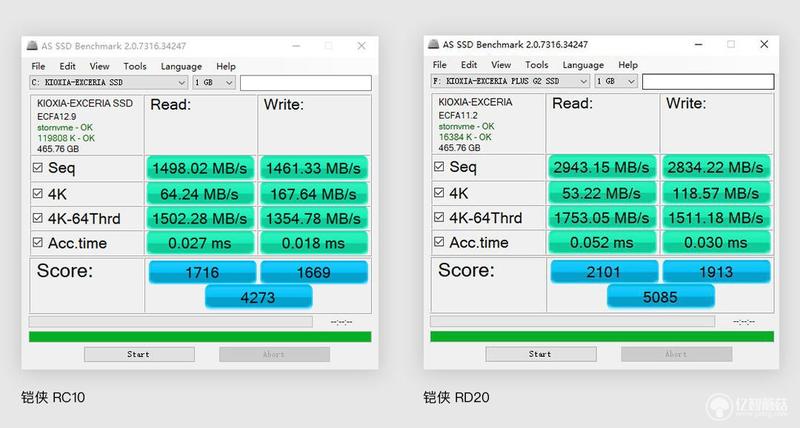
Task: Open Language menu in right RD20 window
Action: (583, 65)
